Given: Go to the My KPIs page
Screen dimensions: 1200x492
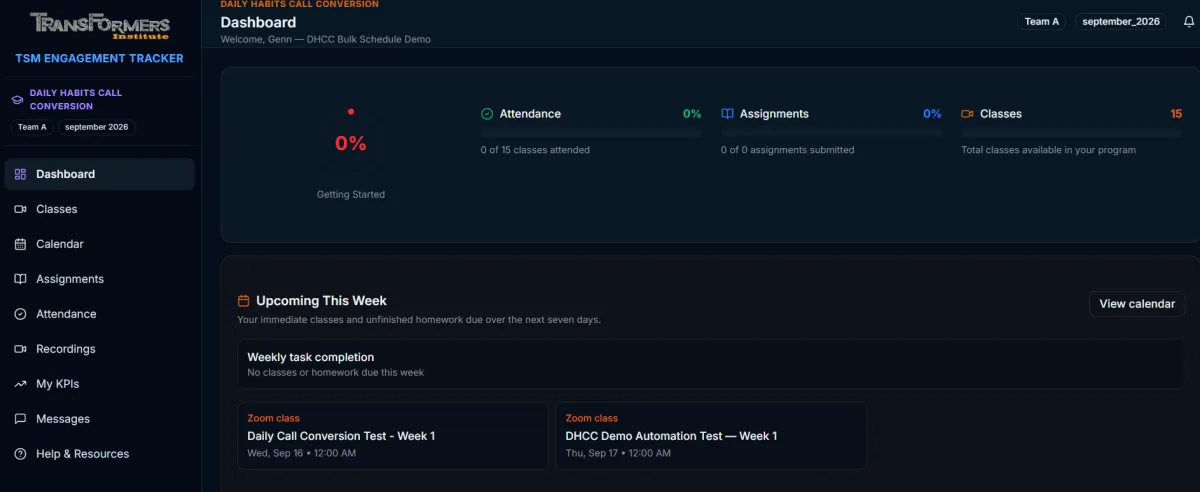Looking at the screenshot, I should (100, 384).
